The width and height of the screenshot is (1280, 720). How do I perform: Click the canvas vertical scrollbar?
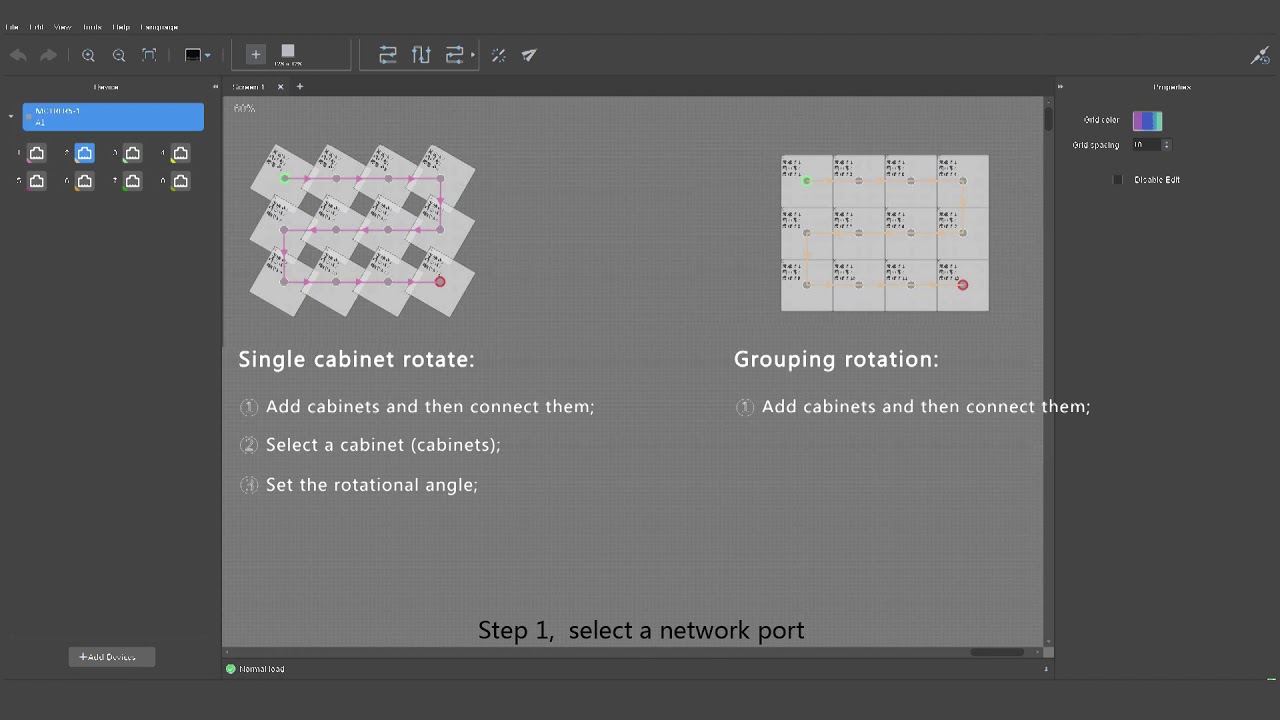point(1048,119)
